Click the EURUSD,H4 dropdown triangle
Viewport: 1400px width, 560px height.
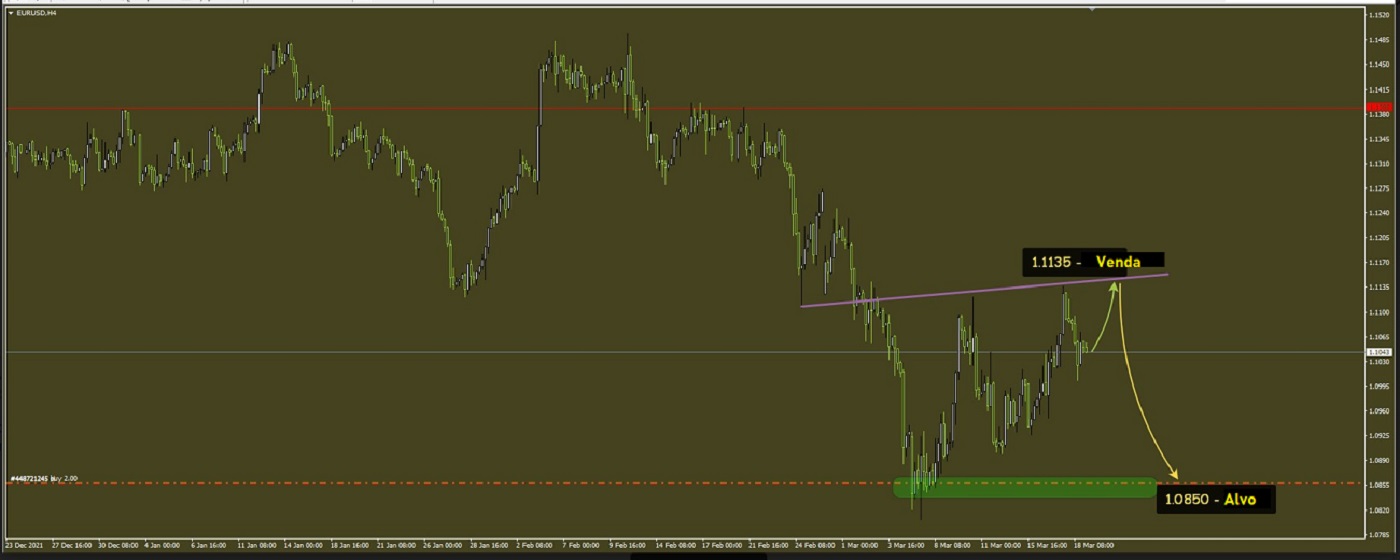[x=10, y=13]
